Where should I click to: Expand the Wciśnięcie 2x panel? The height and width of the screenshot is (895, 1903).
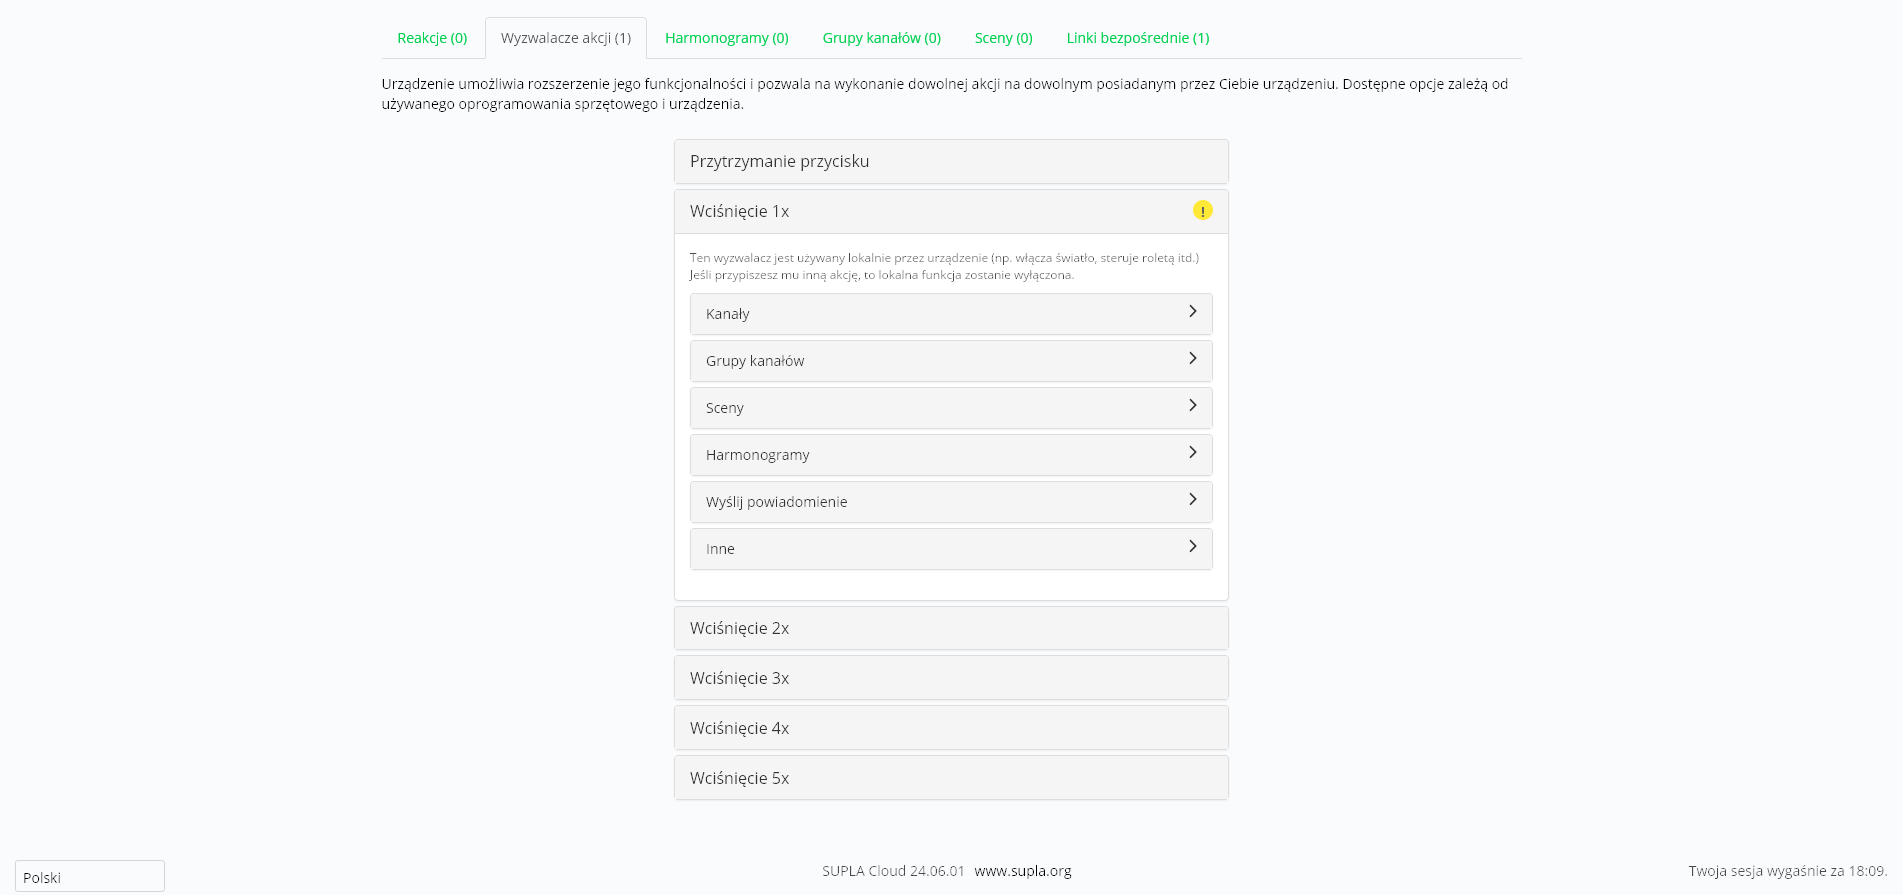[x=951, y=628]
